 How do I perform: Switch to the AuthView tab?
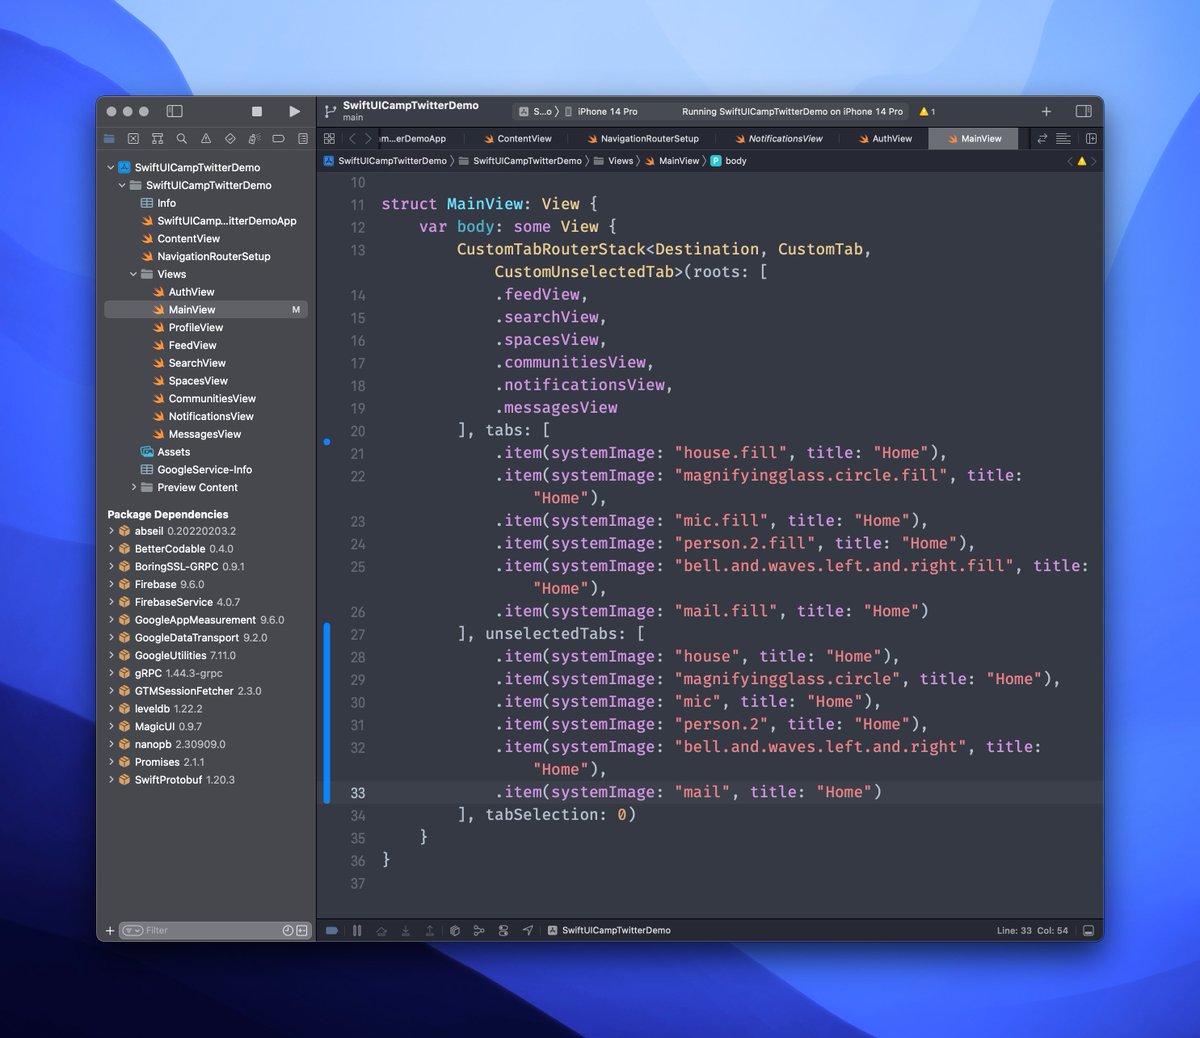(x=886, y=139)
